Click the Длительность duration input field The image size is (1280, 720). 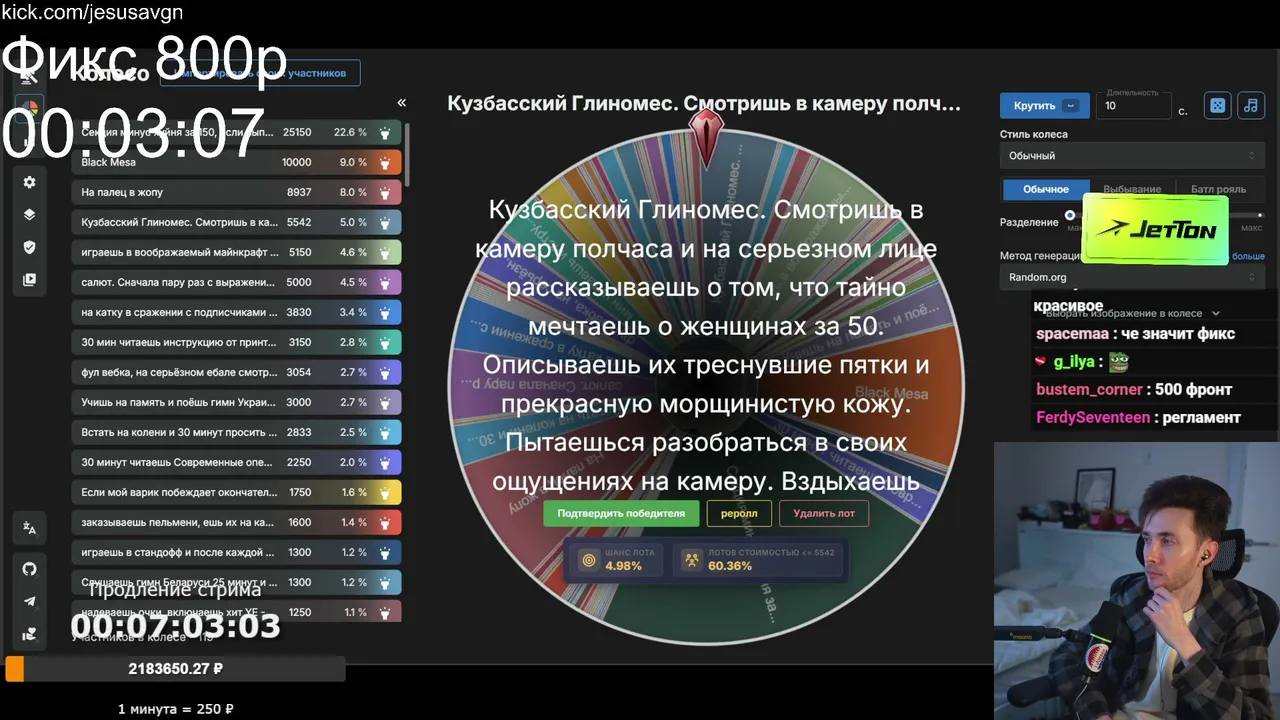(x=1134, y=105)
